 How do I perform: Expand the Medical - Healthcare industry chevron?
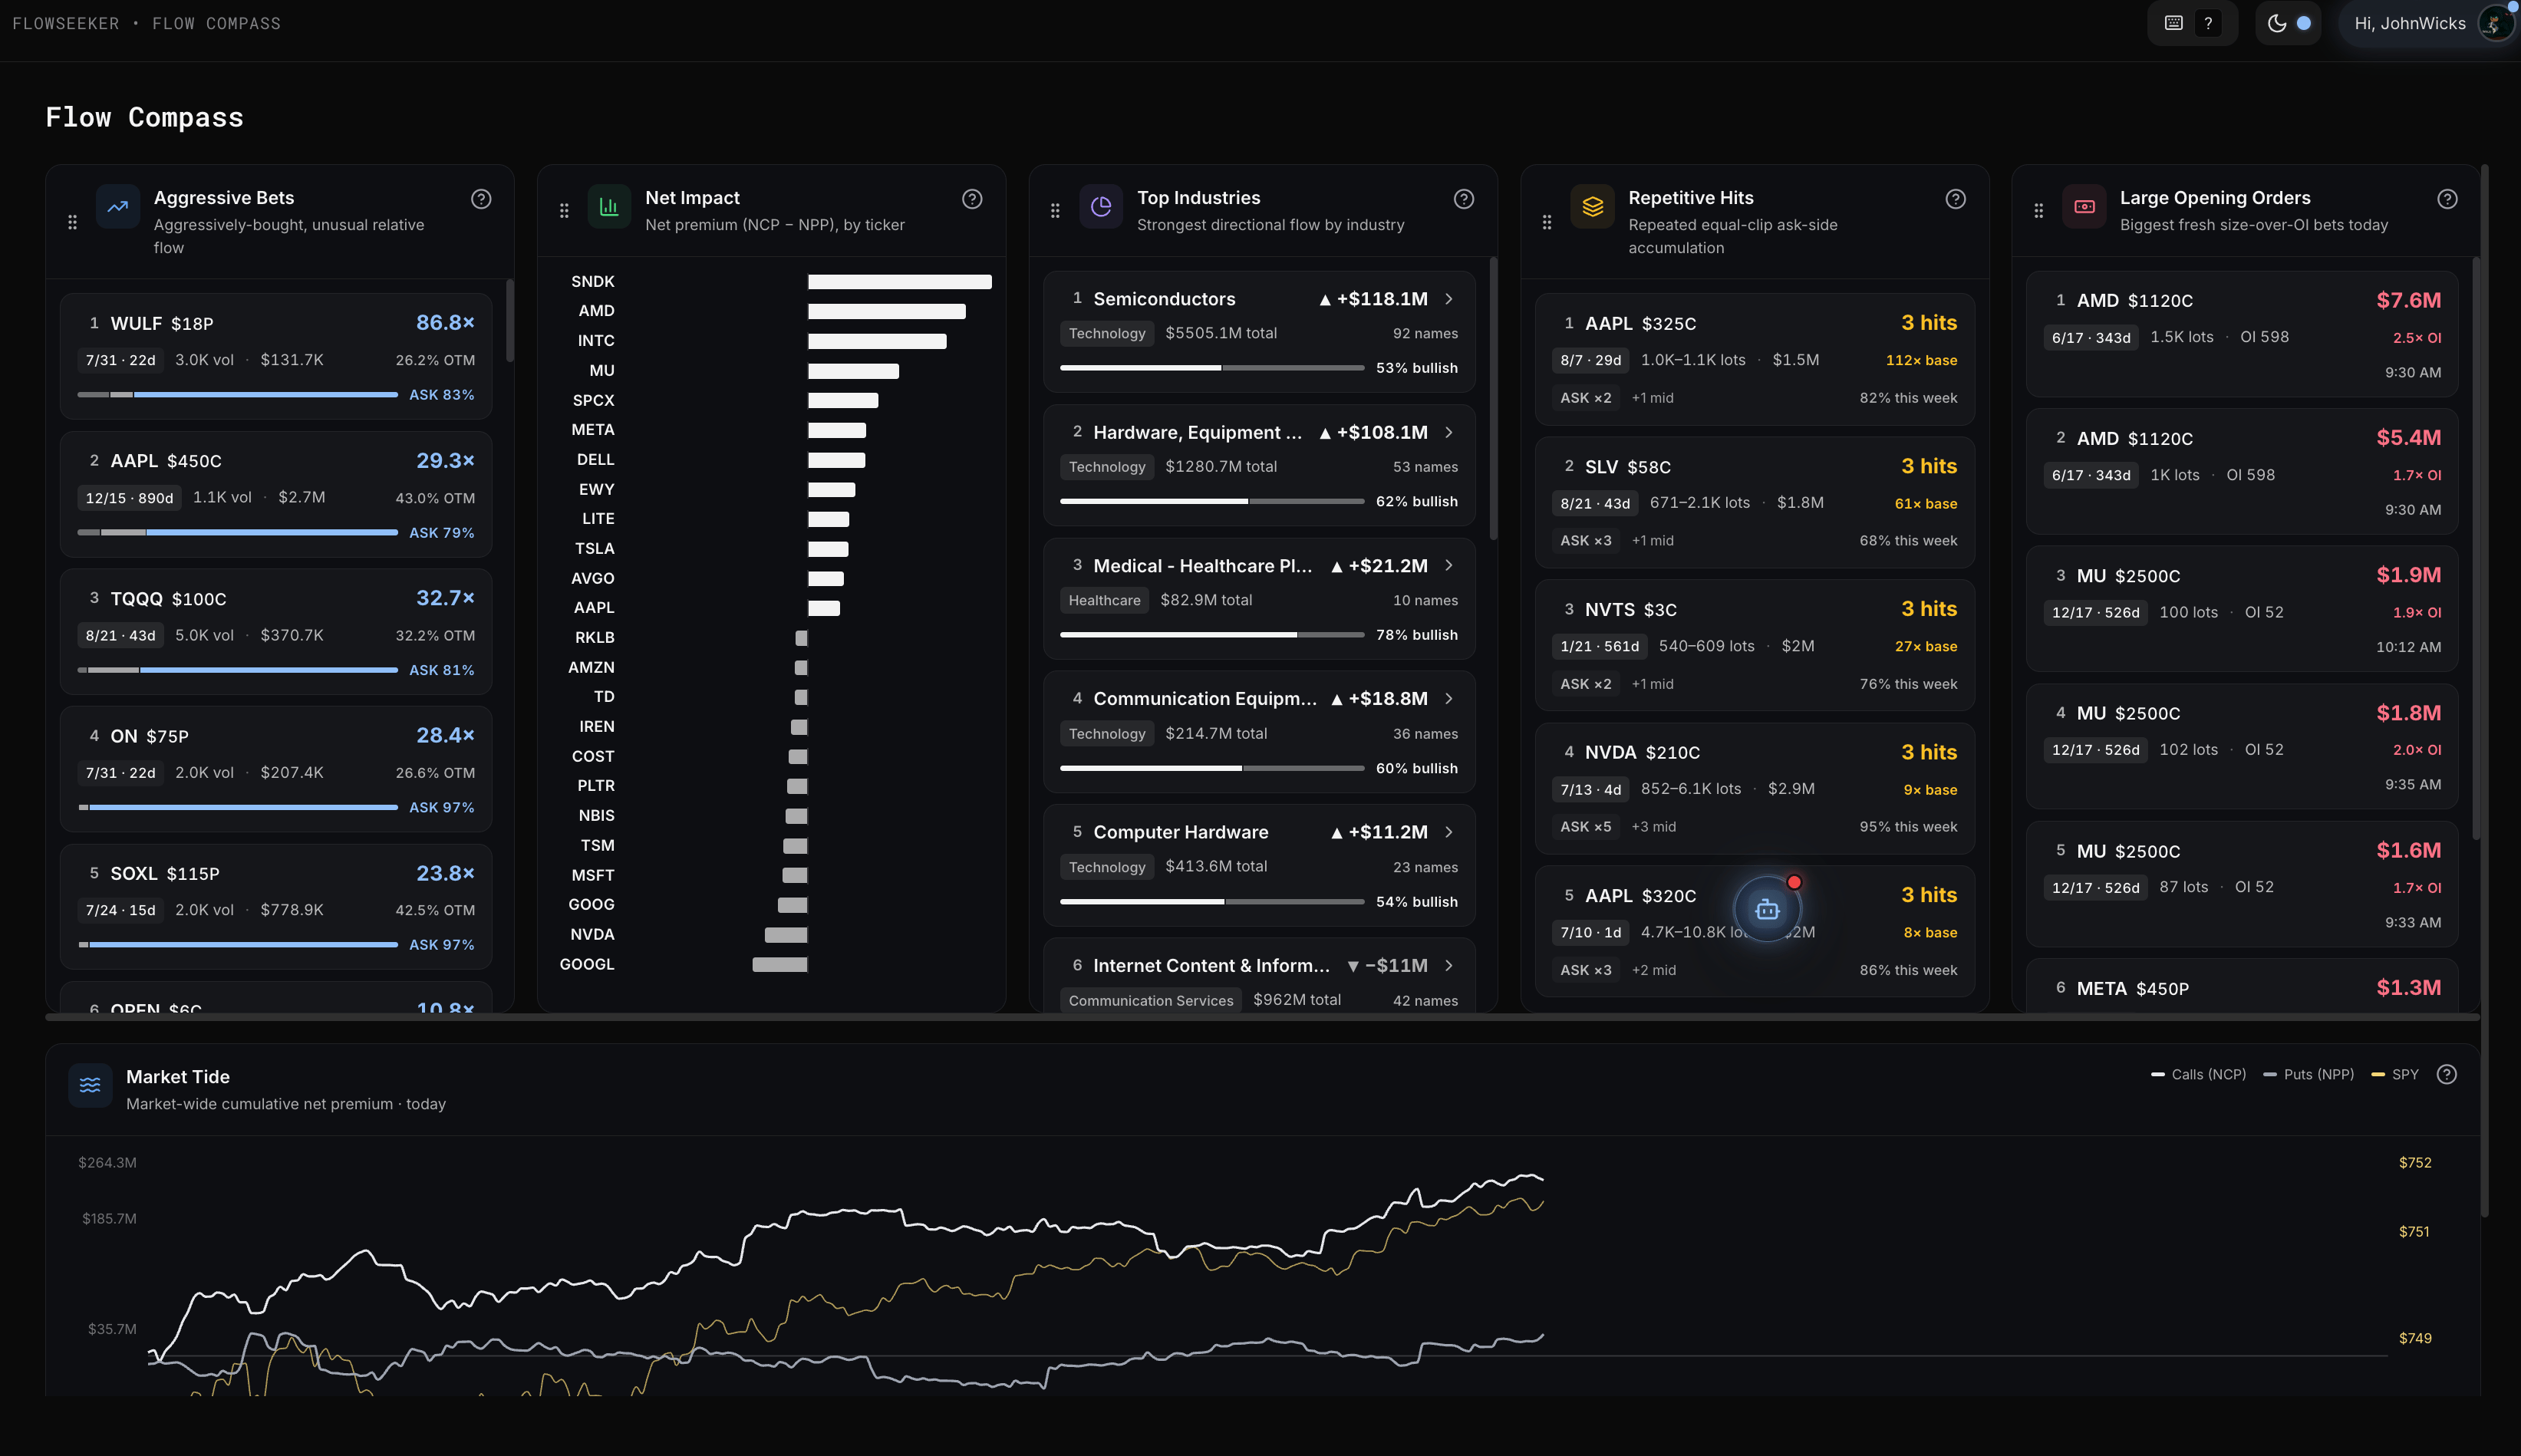click(1449, 565)
